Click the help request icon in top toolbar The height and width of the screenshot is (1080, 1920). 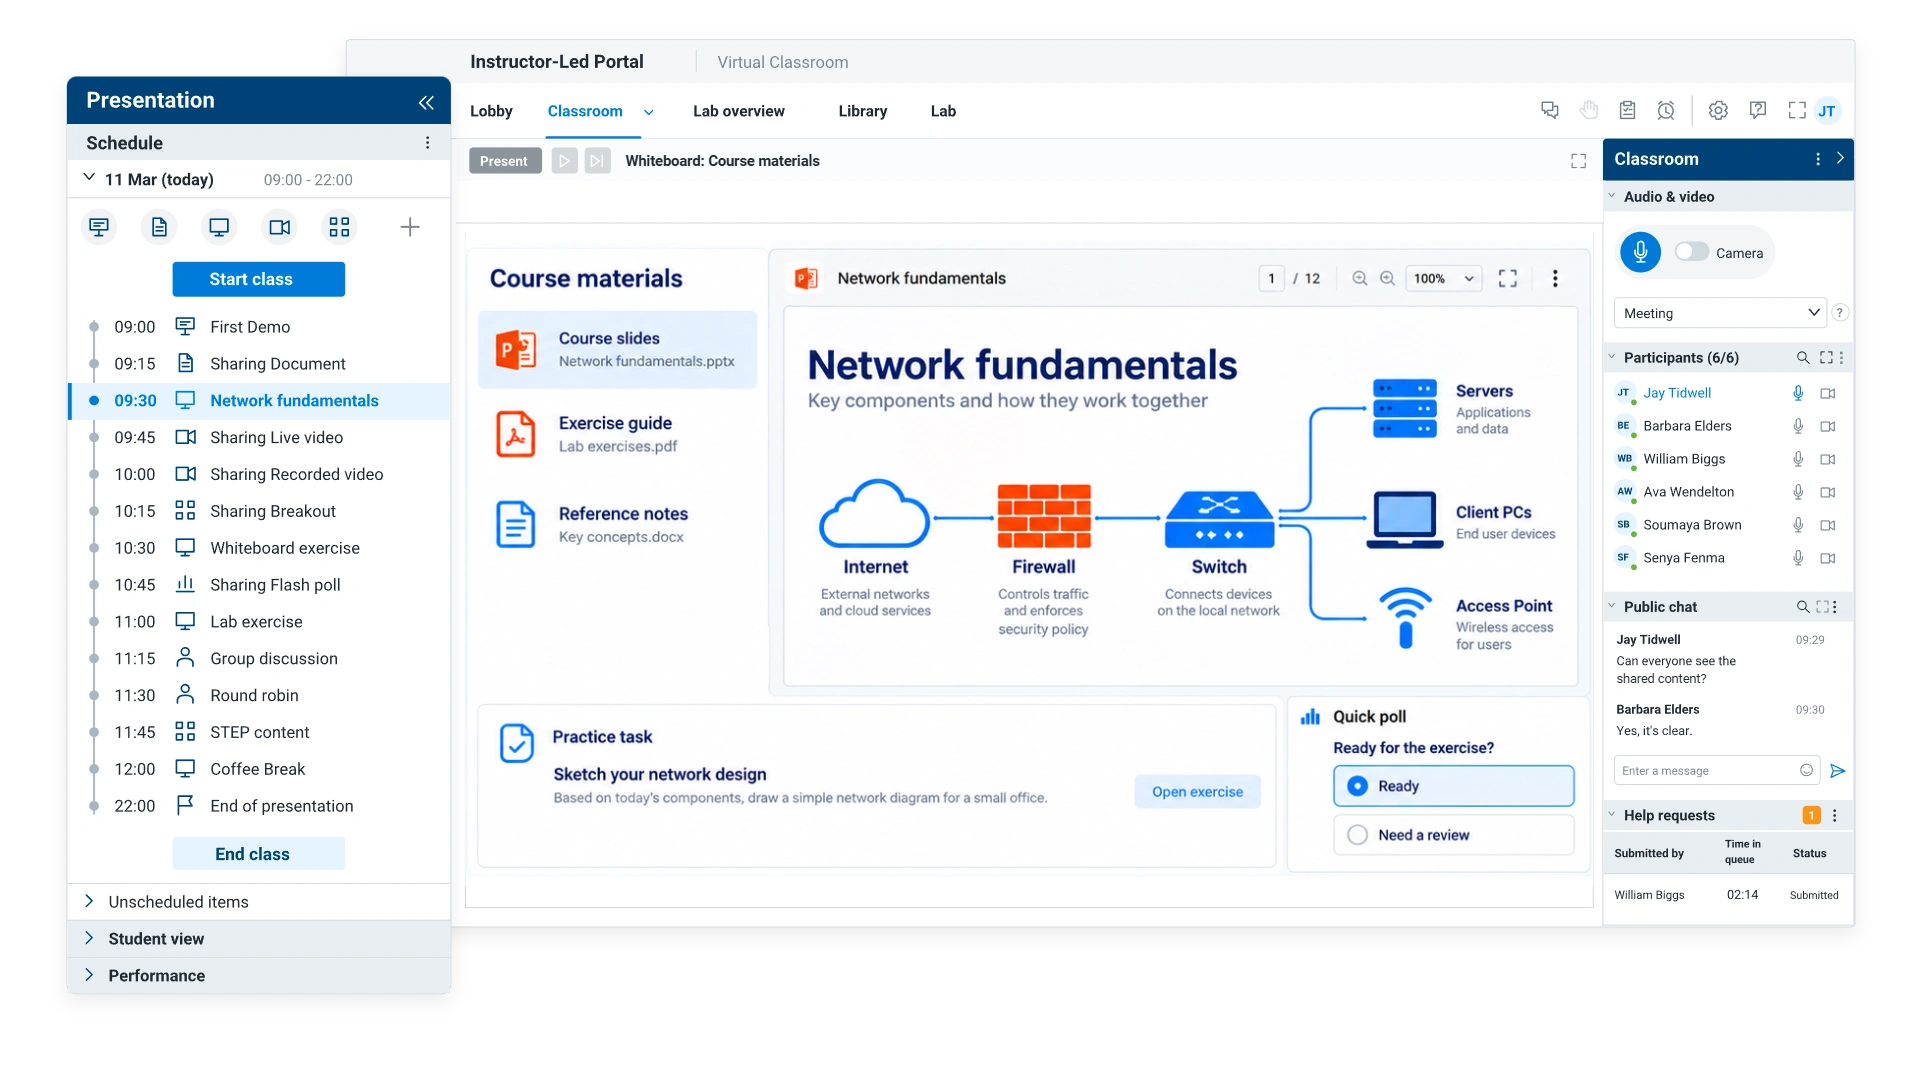1758,110
